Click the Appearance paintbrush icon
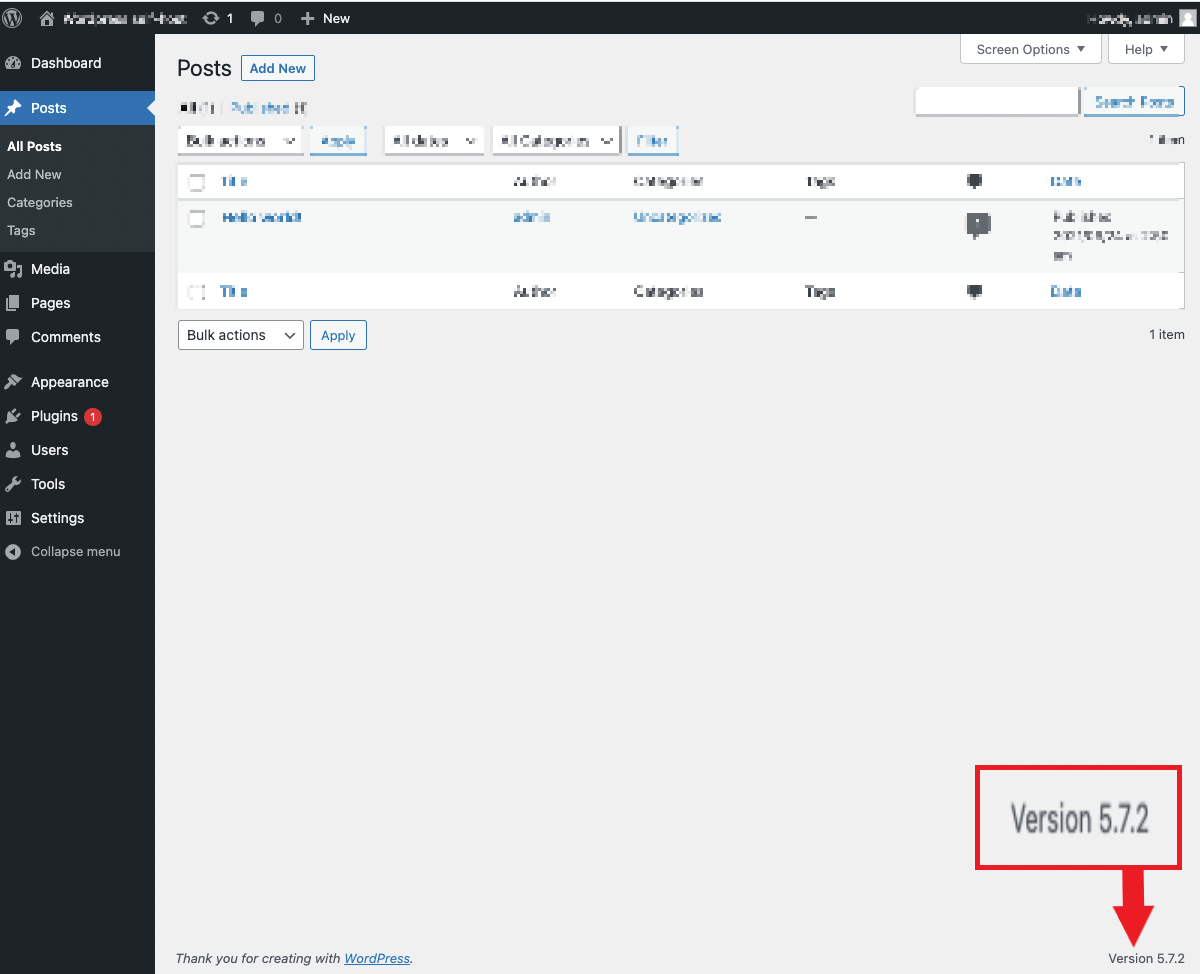The image size is (1200, 974). point(13,382)
